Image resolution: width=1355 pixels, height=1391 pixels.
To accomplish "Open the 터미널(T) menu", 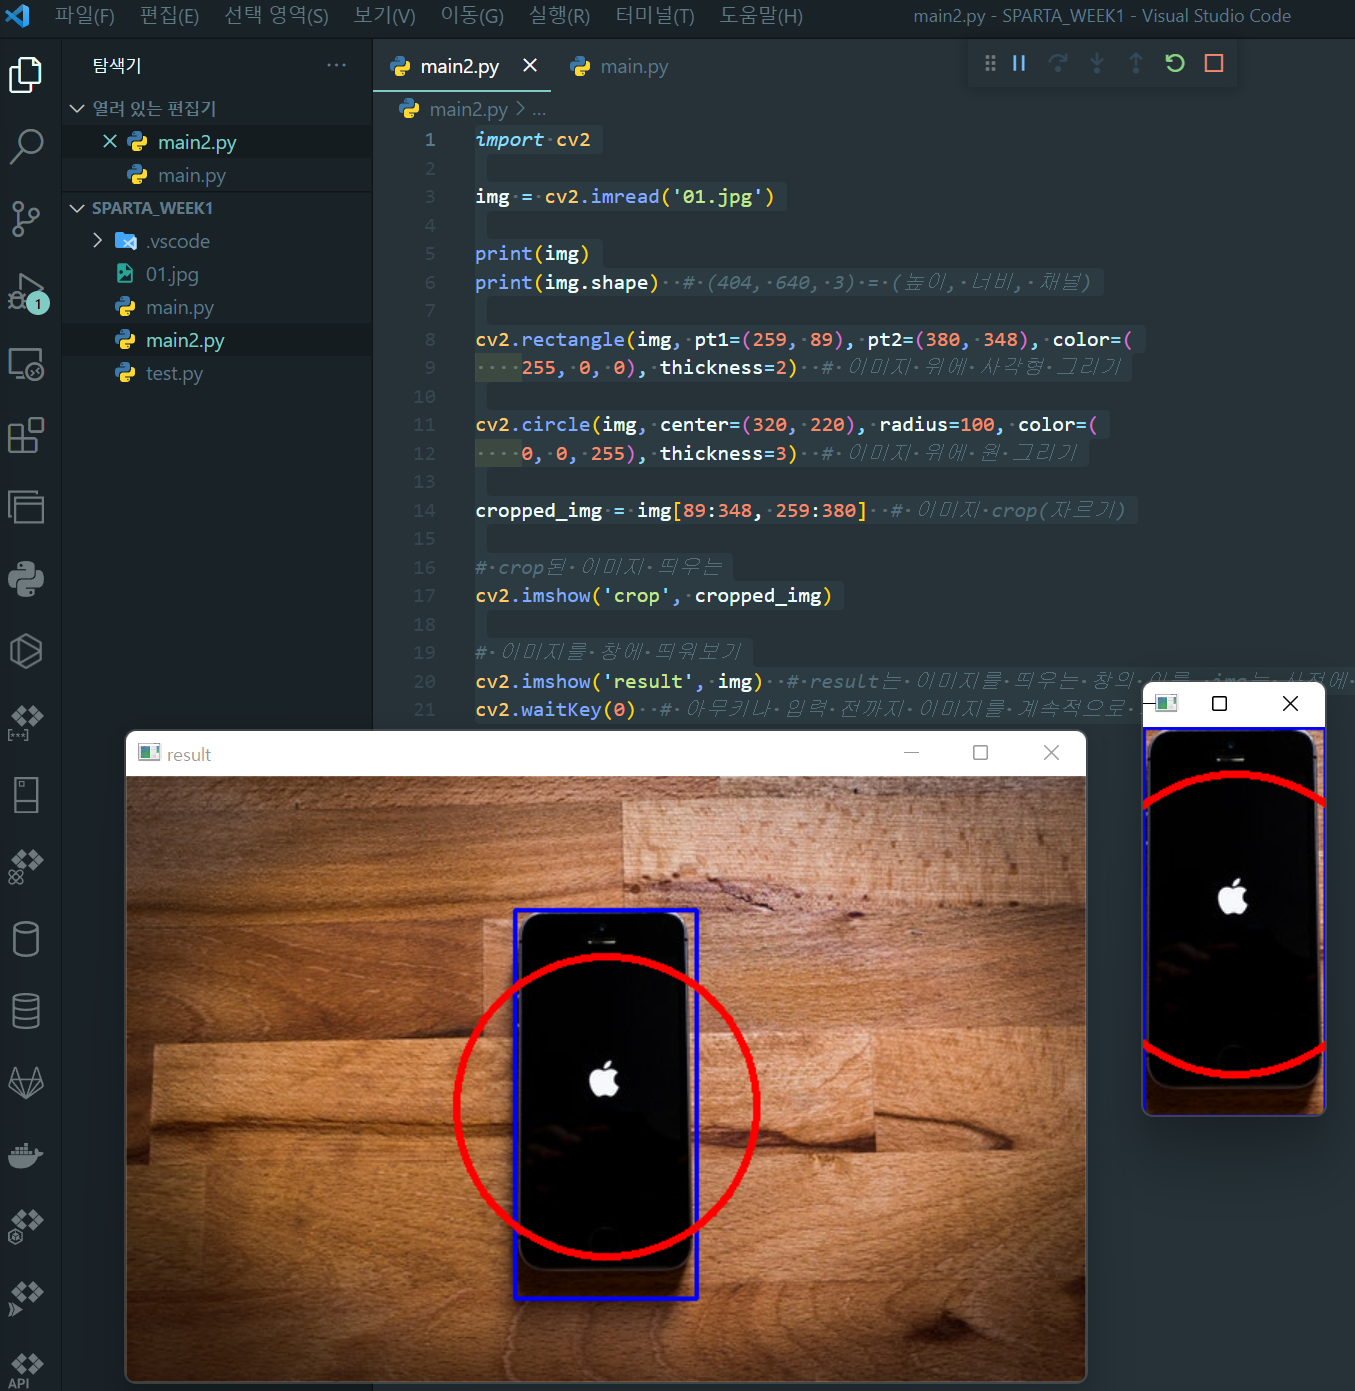I will pyautogui.click(x=655, y=16).
